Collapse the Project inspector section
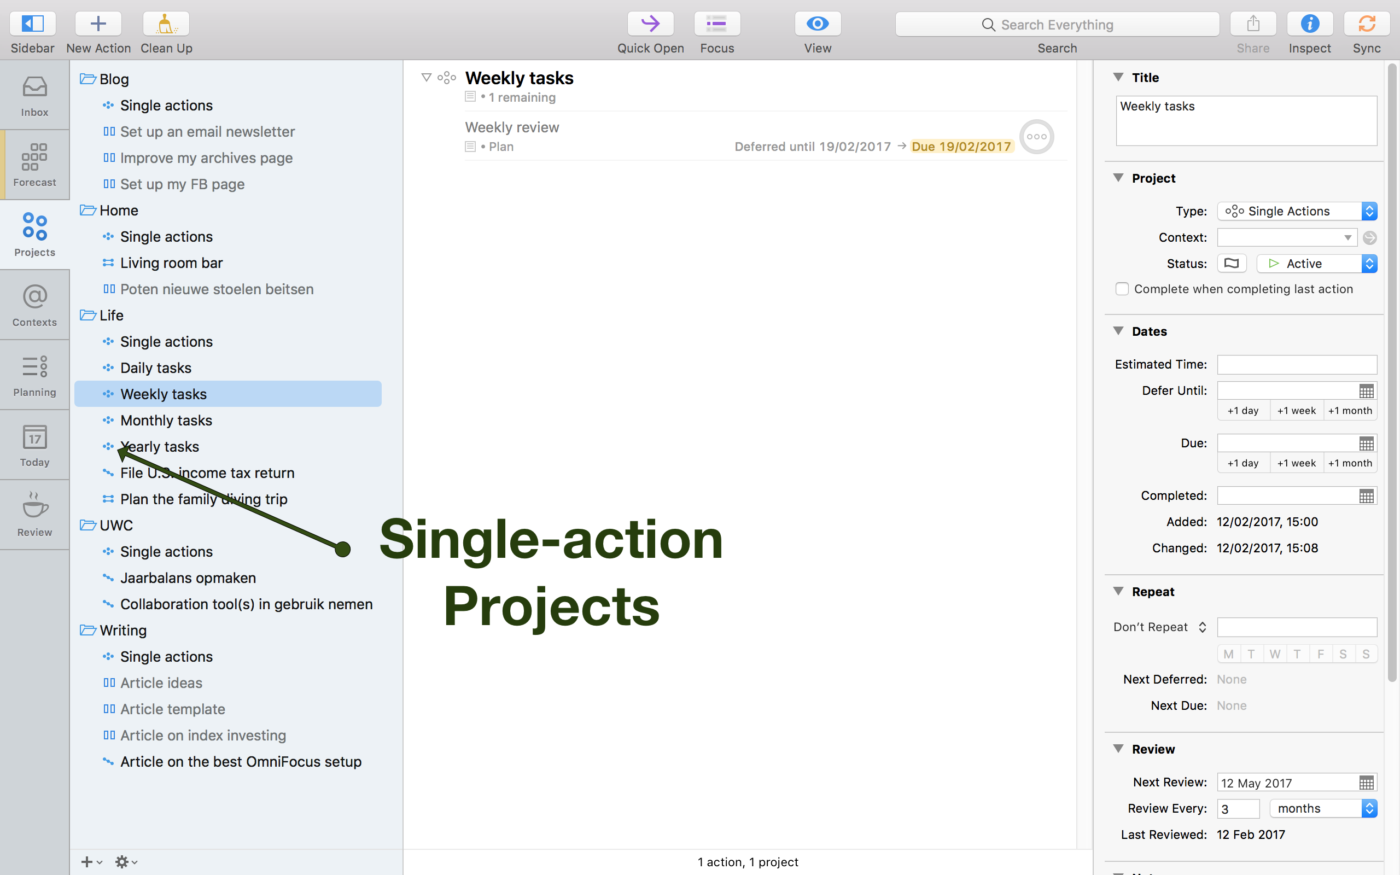 [1118, 178]
